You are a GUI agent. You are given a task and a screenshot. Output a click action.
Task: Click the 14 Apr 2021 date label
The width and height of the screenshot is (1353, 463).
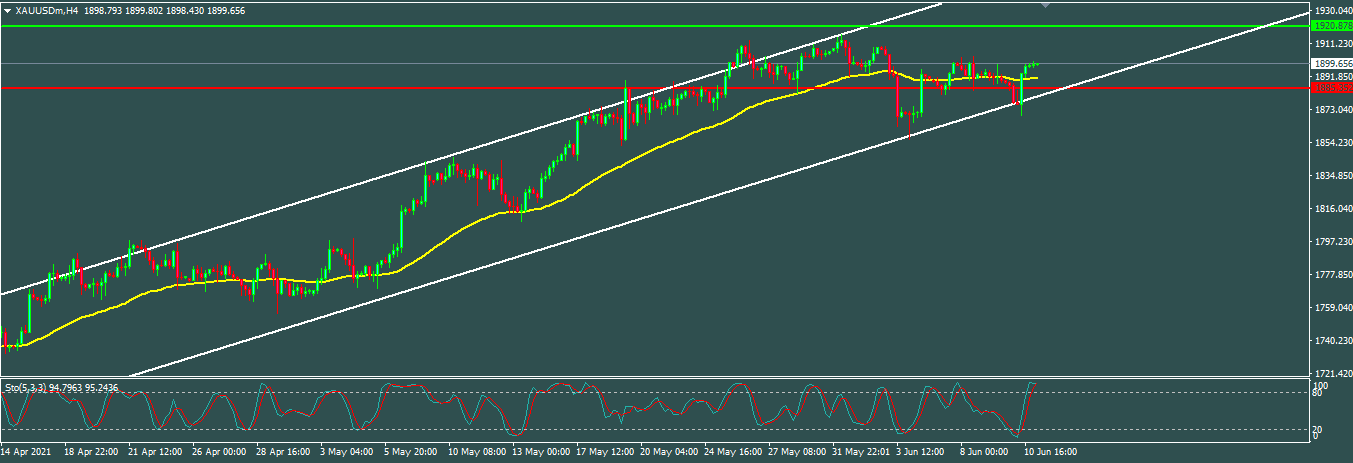tap(28, 452)
